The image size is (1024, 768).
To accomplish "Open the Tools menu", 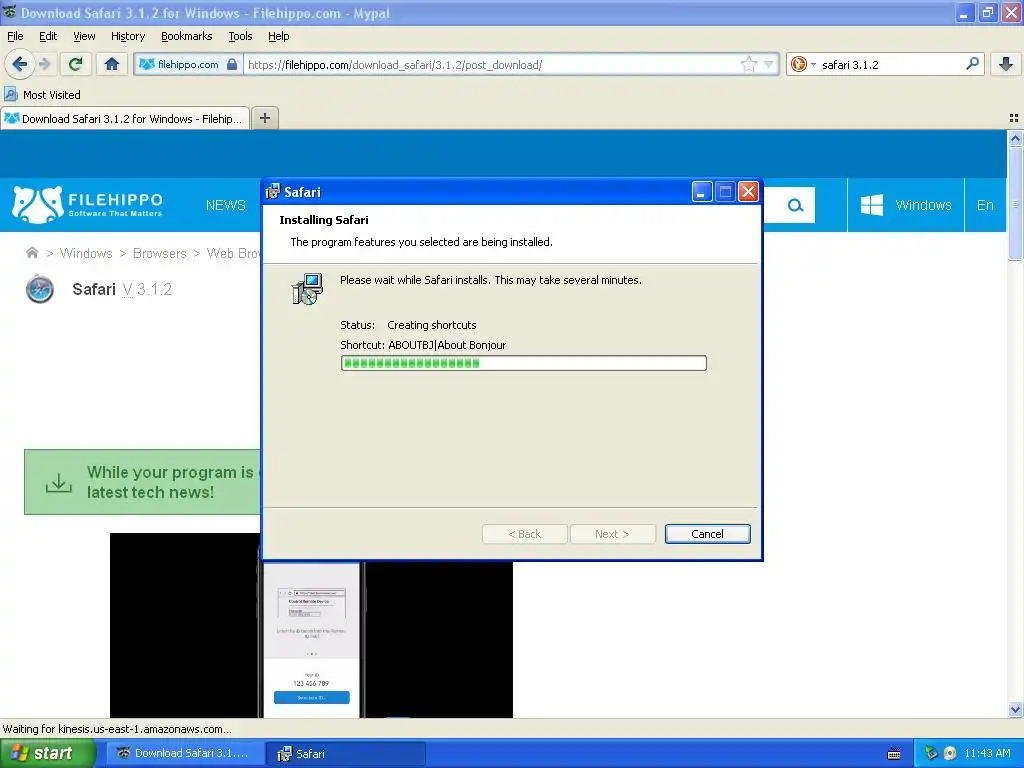I will click(x=240, y=36).
